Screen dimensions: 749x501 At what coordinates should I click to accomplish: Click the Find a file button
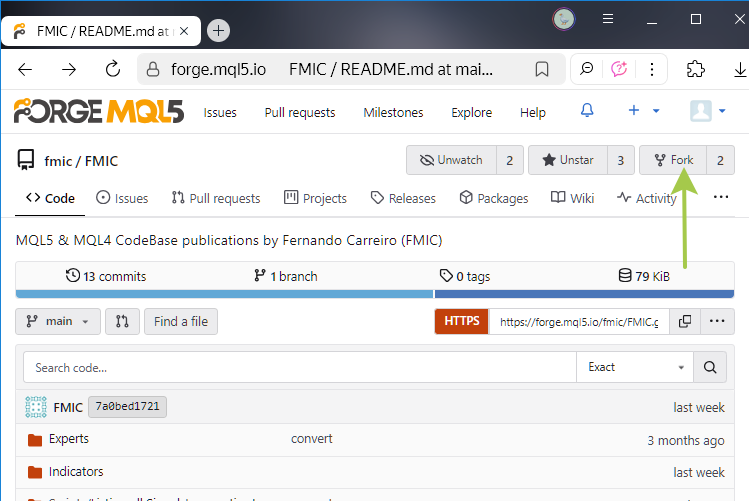181,321
